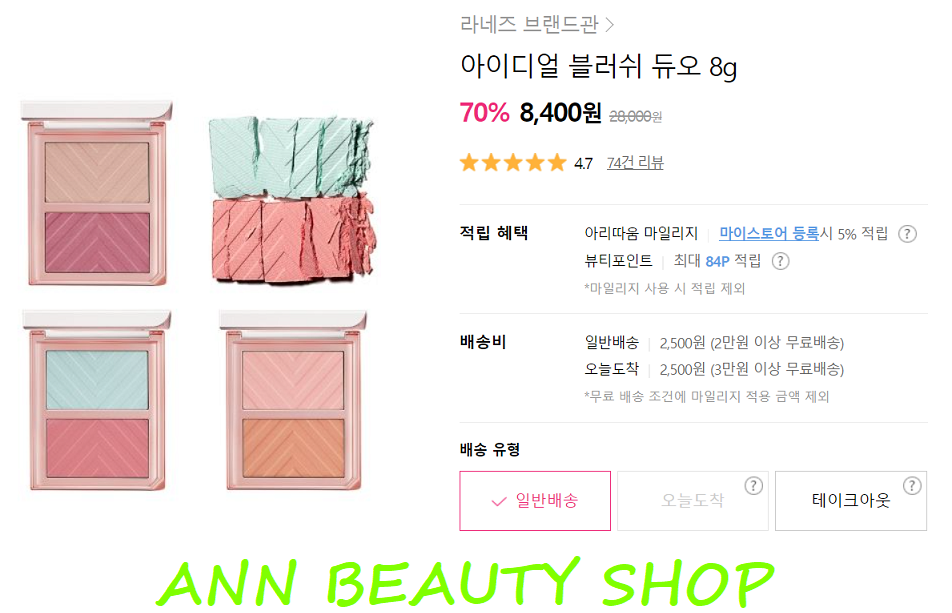
Task: Open 74건 리뷰 reviews link
Action: pyautogui.click(x=635, y=163)
